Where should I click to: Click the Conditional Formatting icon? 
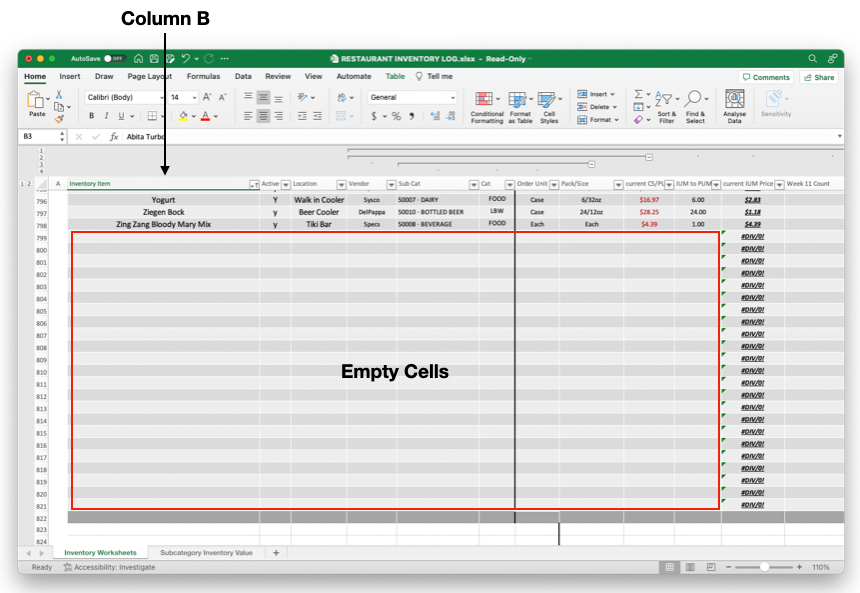[486, 100]
